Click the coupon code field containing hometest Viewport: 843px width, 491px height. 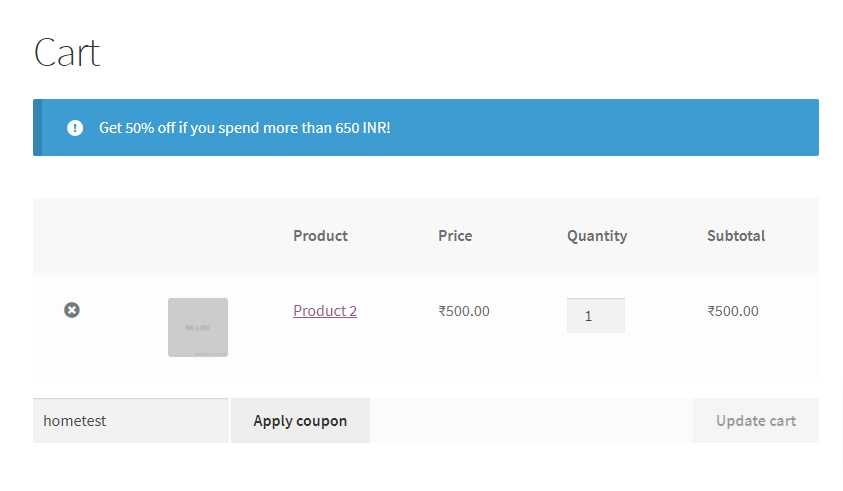131,421
